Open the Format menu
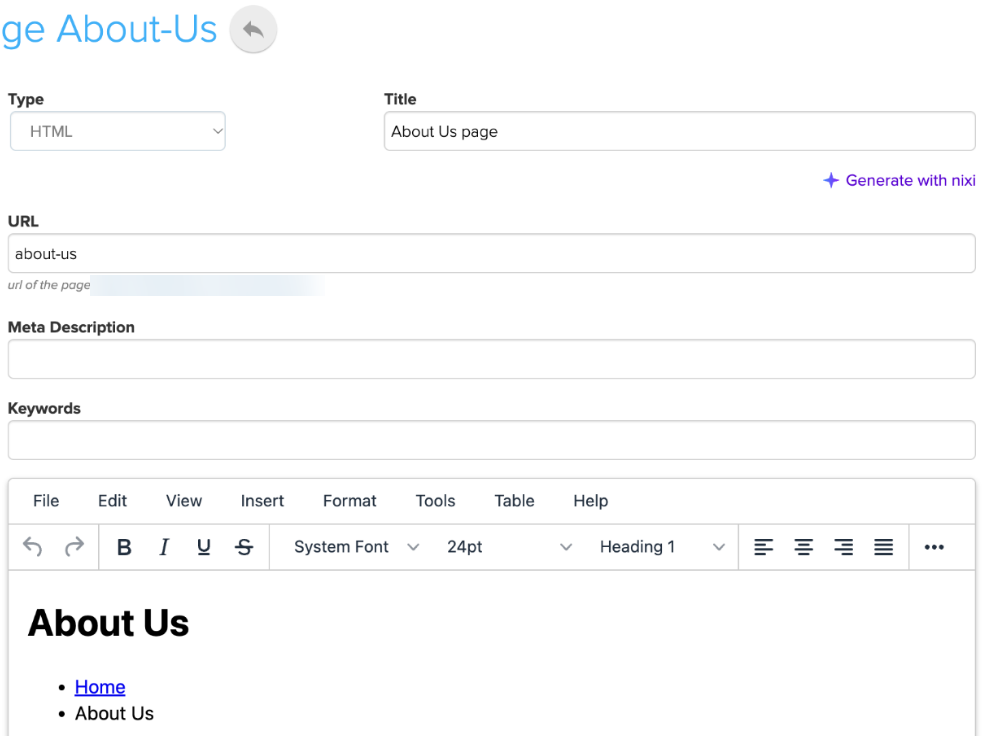This screenshot has width=1000, height=736. coord(349,501)
